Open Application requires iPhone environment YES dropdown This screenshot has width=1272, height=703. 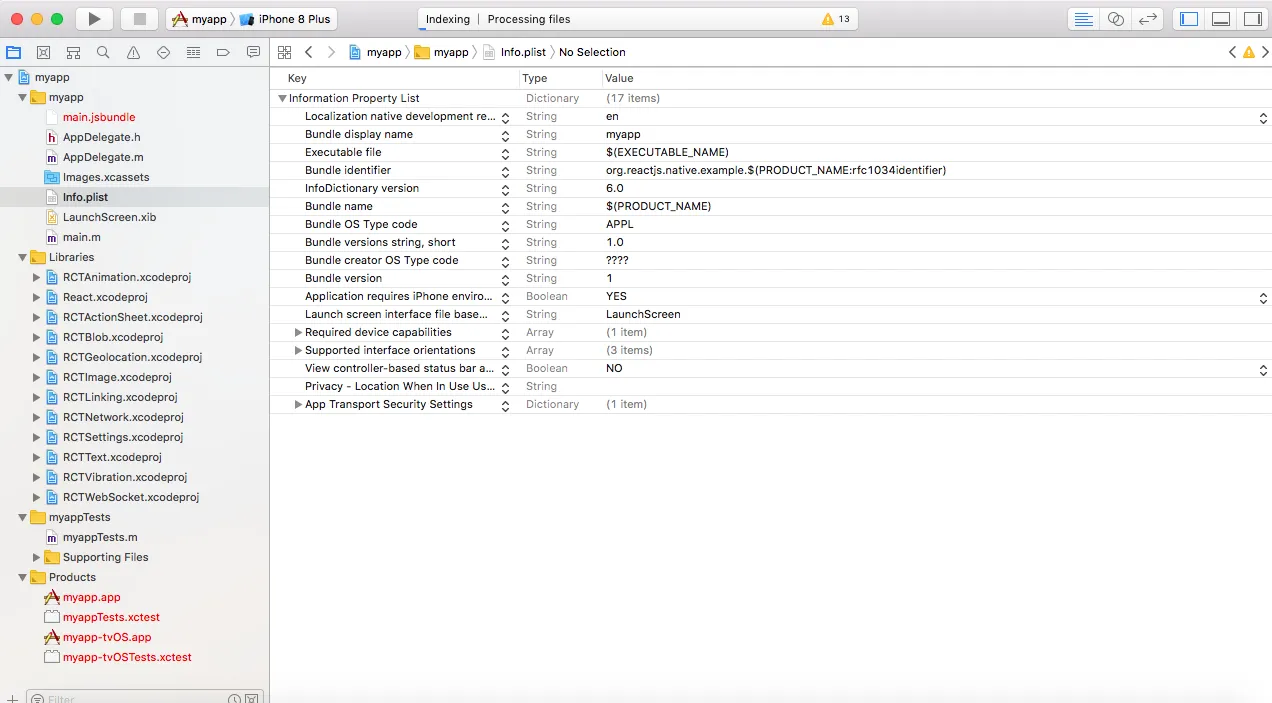(x=1263, y=297)
